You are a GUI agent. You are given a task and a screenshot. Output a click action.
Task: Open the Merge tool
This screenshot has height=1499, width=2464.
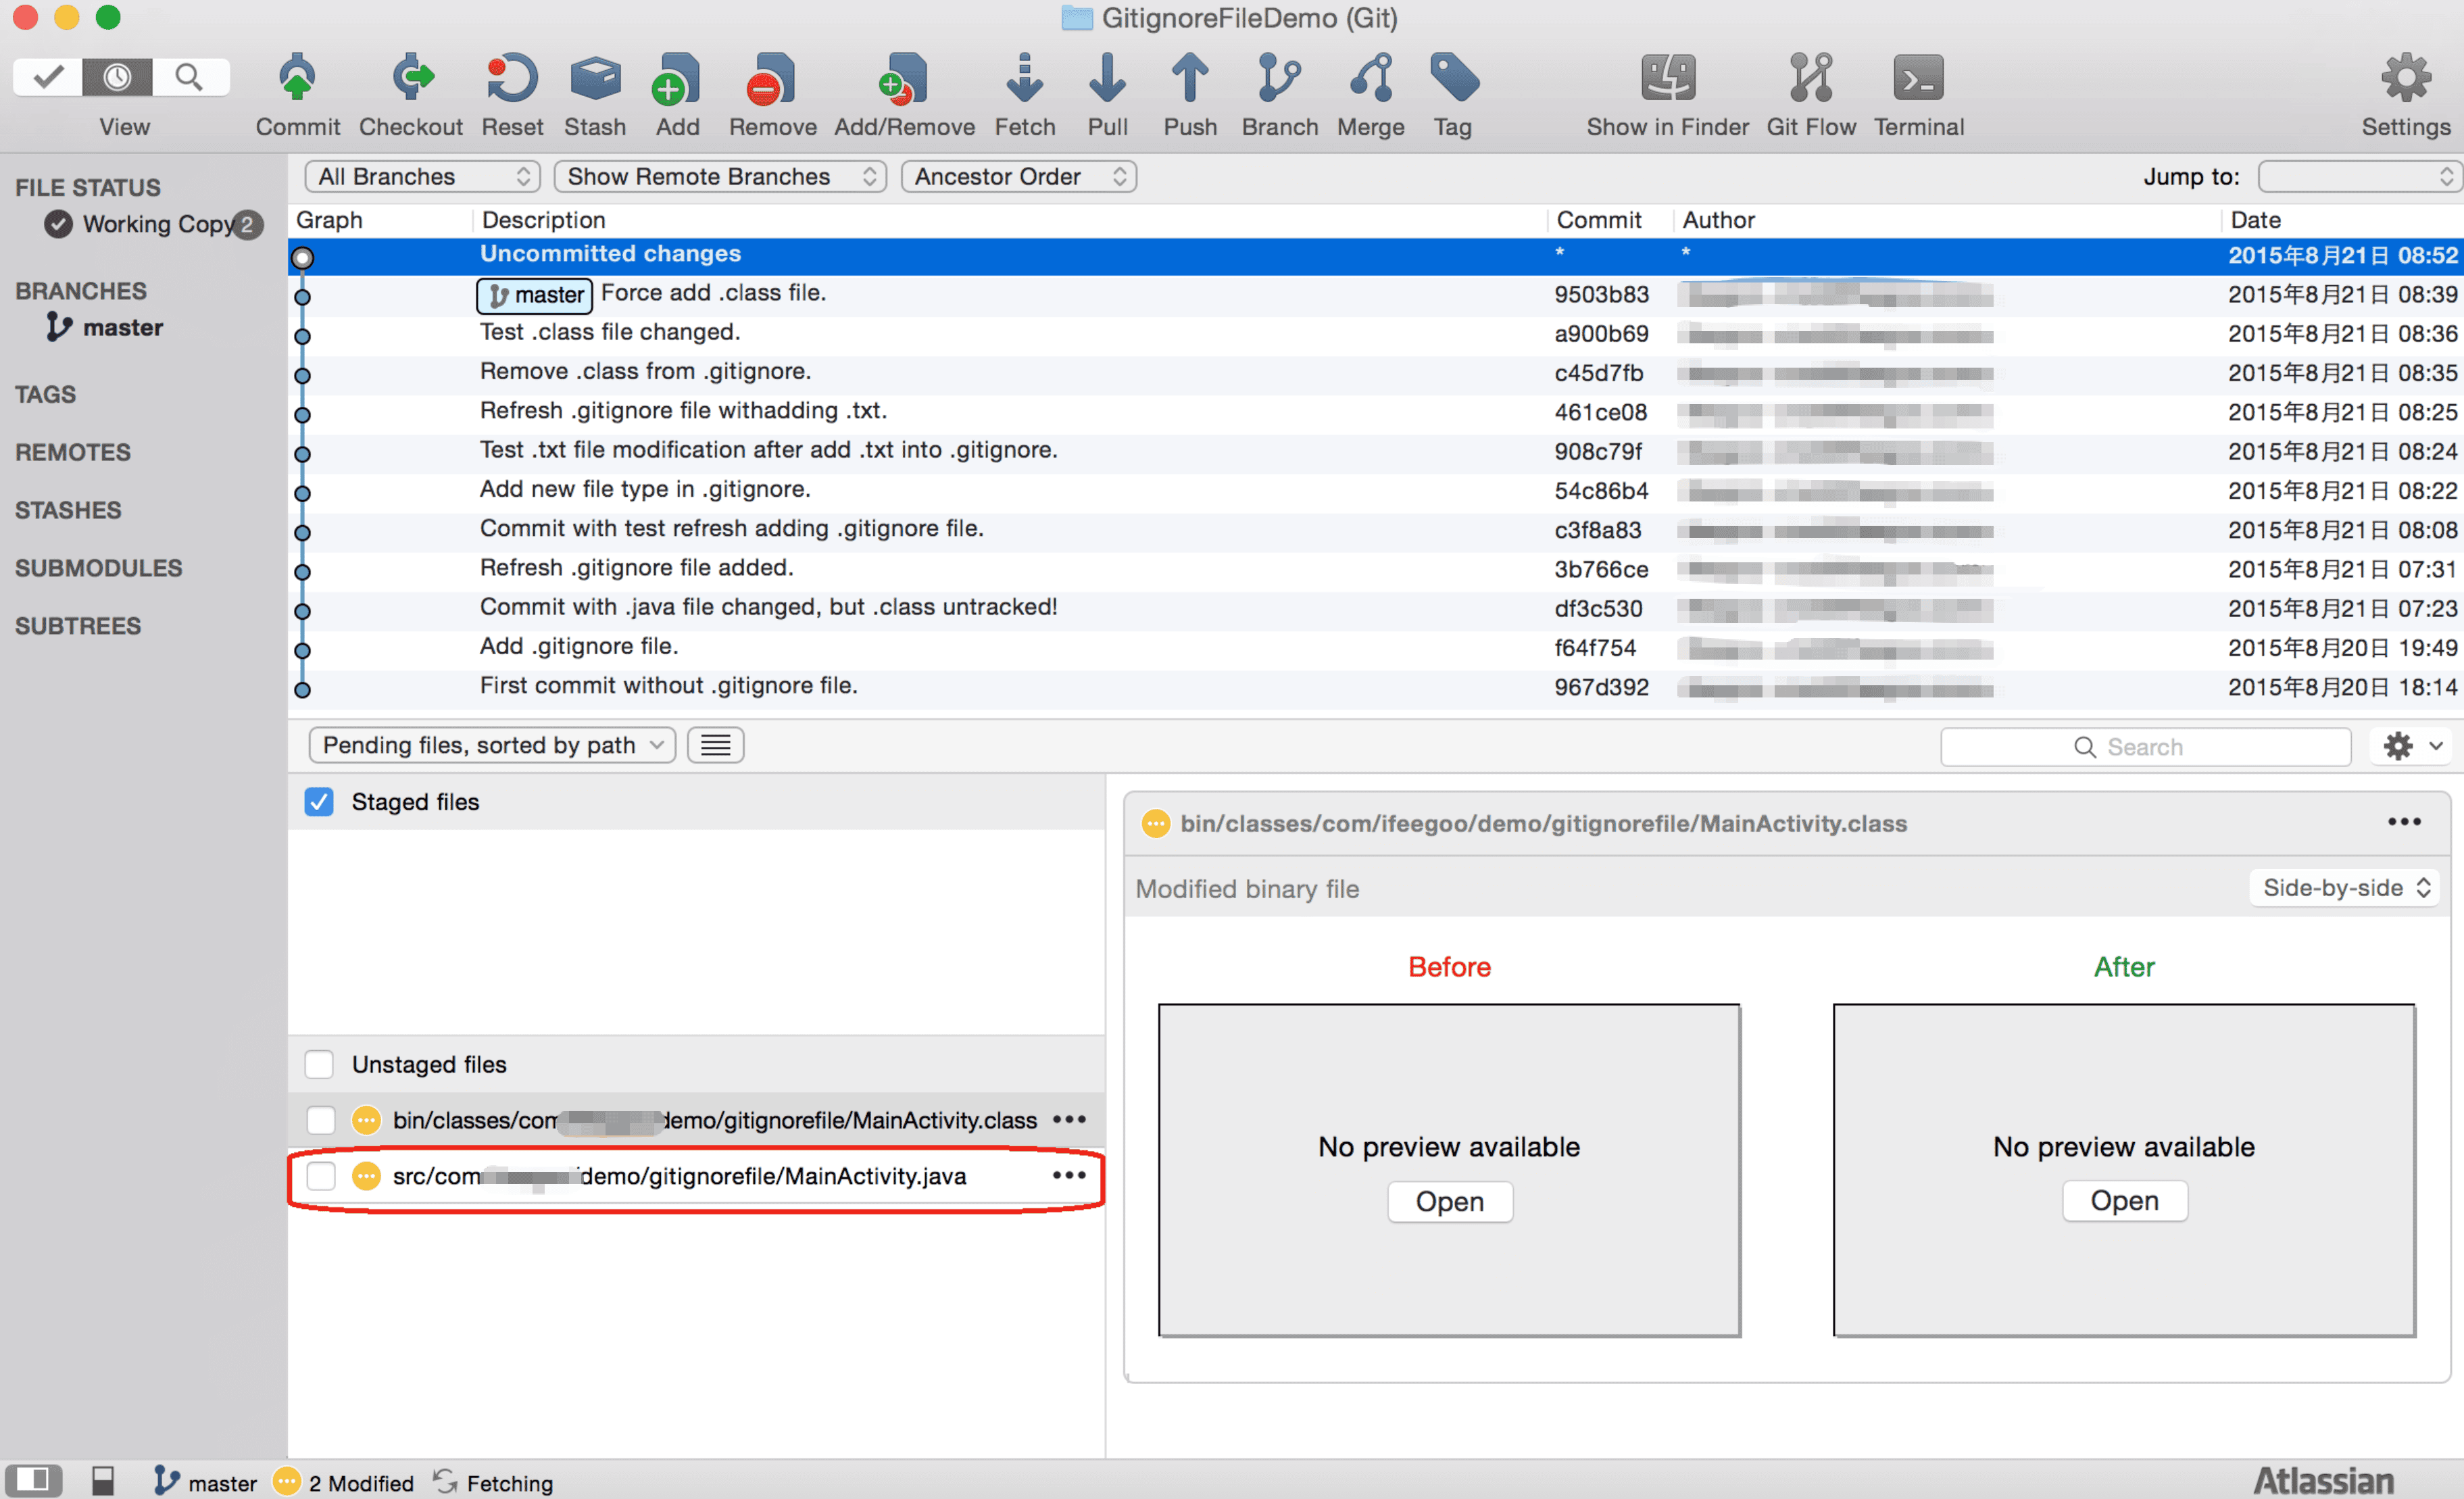(x=1371, y=78)
